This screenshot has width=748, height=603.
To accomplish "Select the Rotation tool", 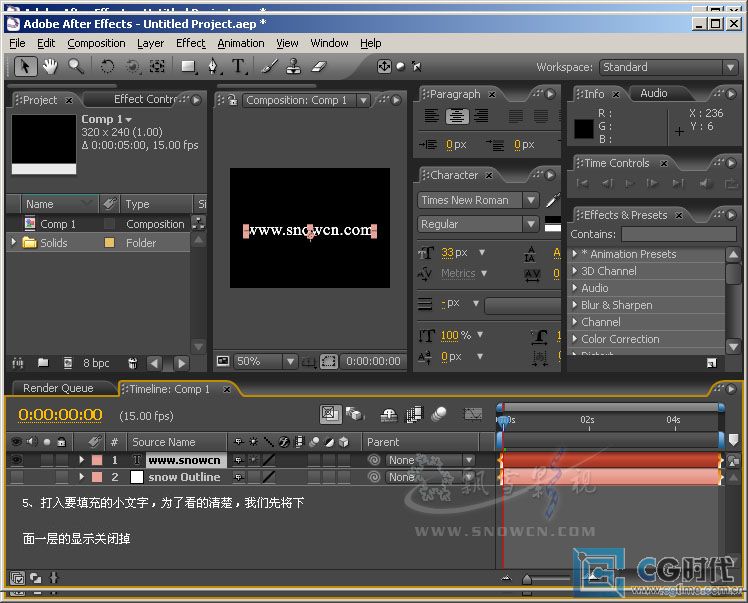I will coord(107,66).
